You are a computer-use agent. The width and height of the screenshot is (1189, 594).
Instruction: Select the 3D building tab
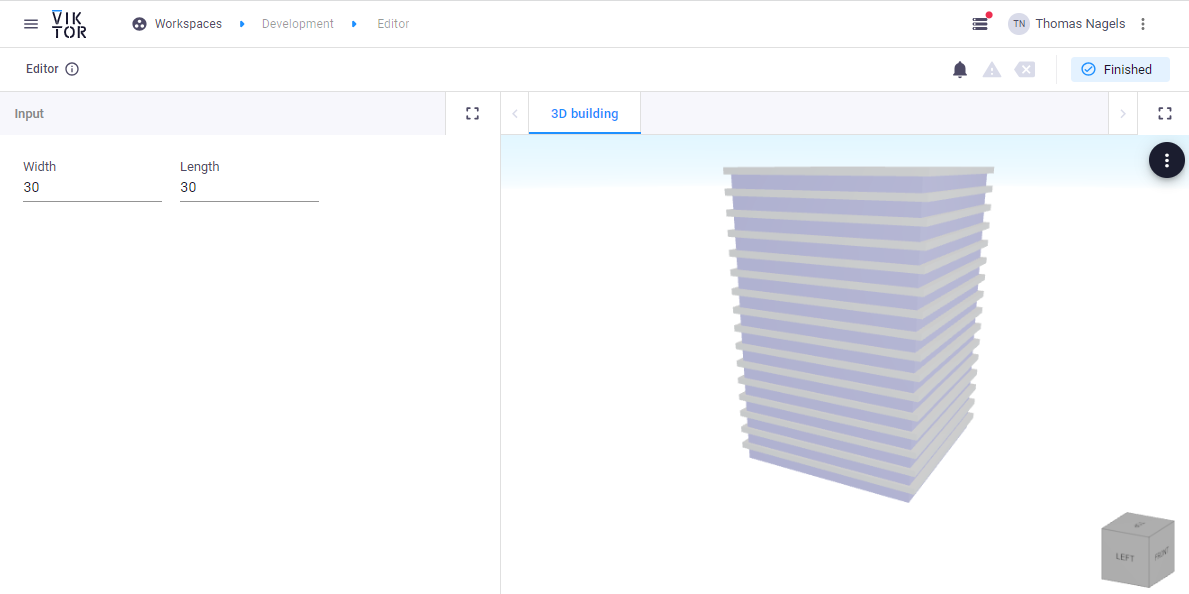[x=584, y=114]
